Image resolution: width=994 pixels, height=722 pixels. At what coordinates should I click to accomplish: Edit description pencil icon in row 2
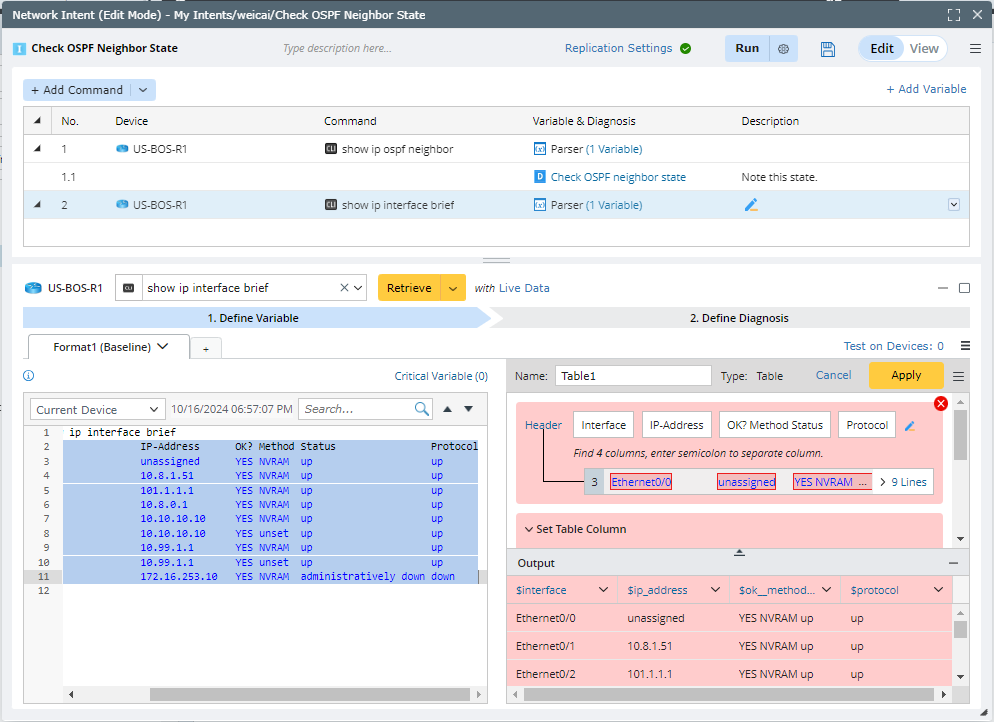point(751,205)
